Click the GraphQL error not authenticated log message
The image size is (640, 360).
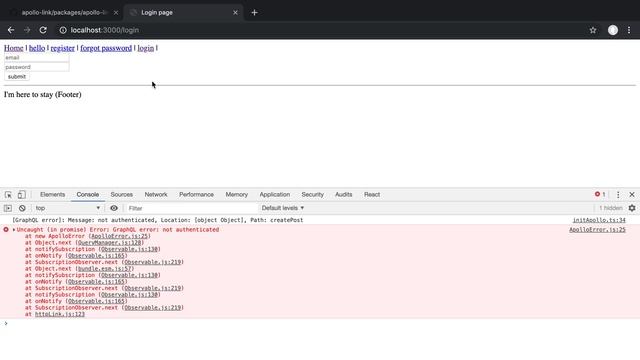click(158, 220)
